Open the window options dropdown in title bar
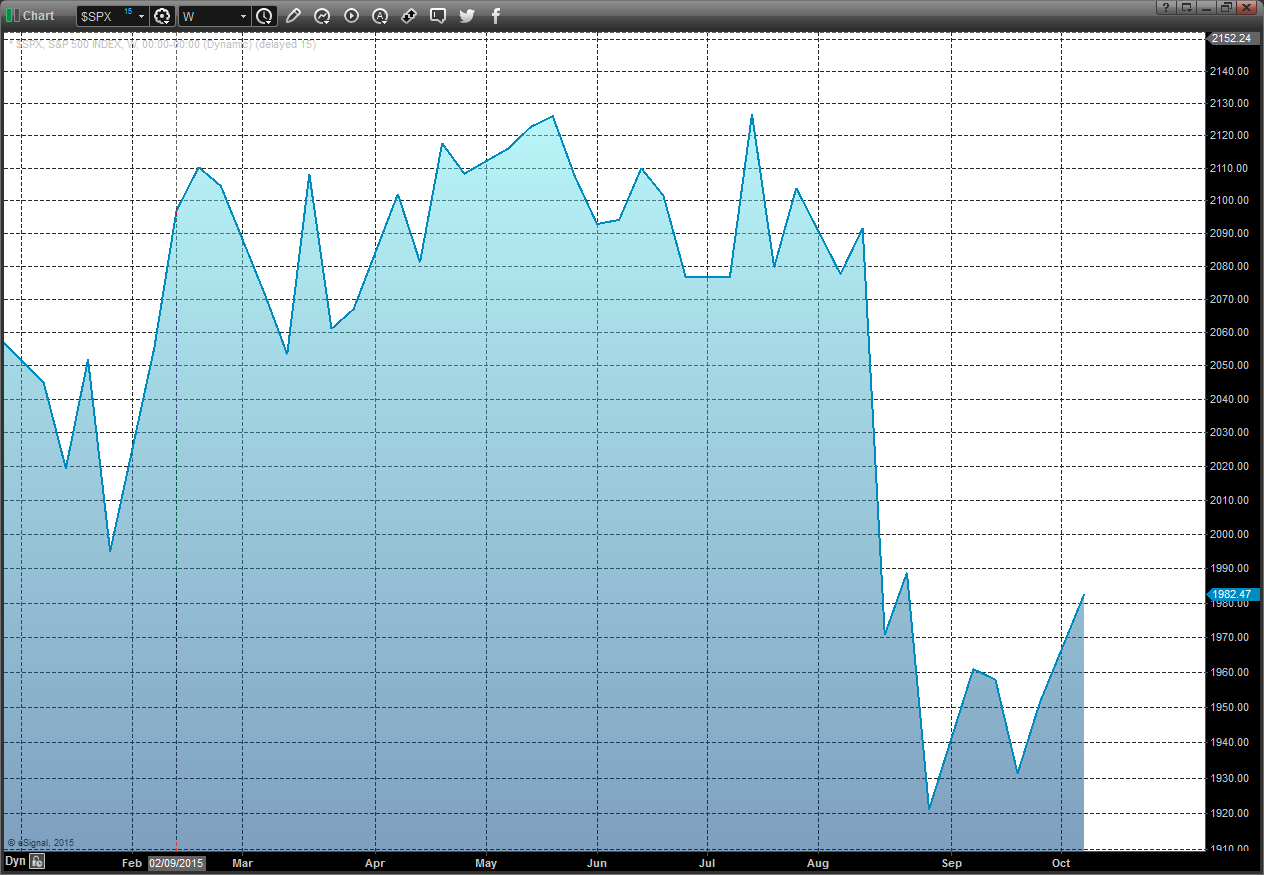Viewport: 1264px width, 875px height. 1186,8
